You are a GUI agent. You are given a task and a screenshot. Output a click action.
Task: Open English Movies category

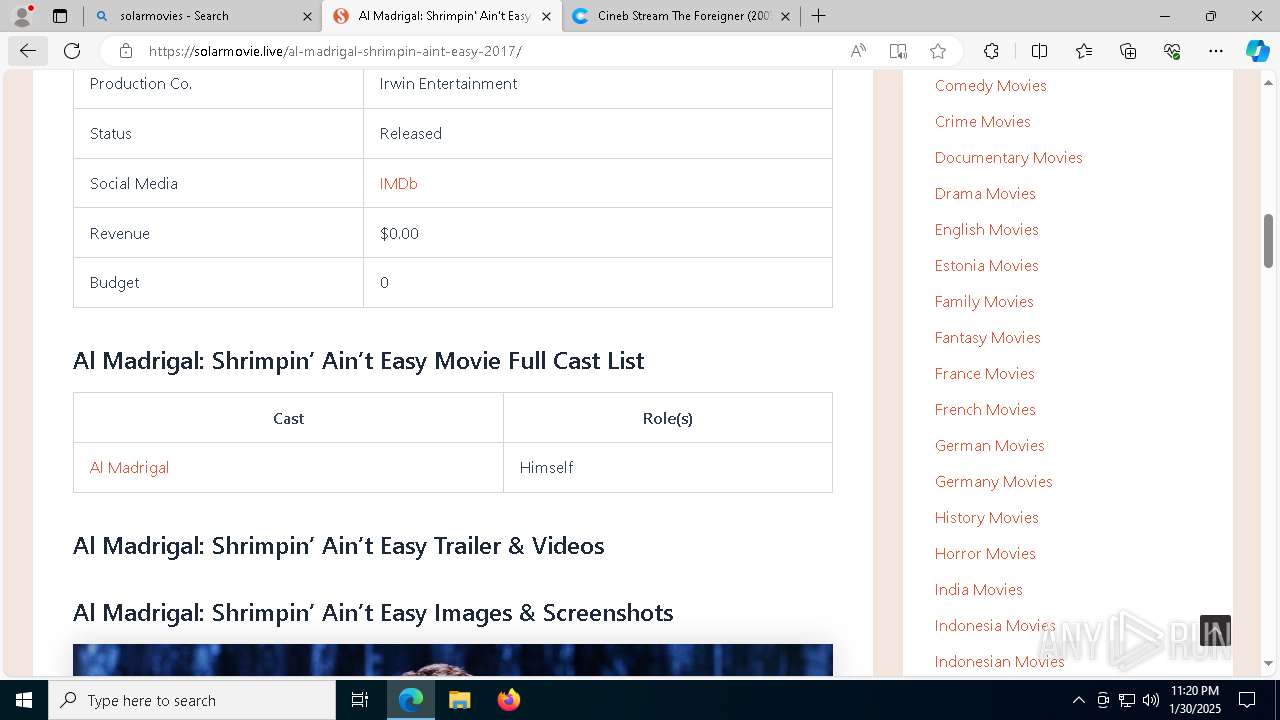pos(986,230)
